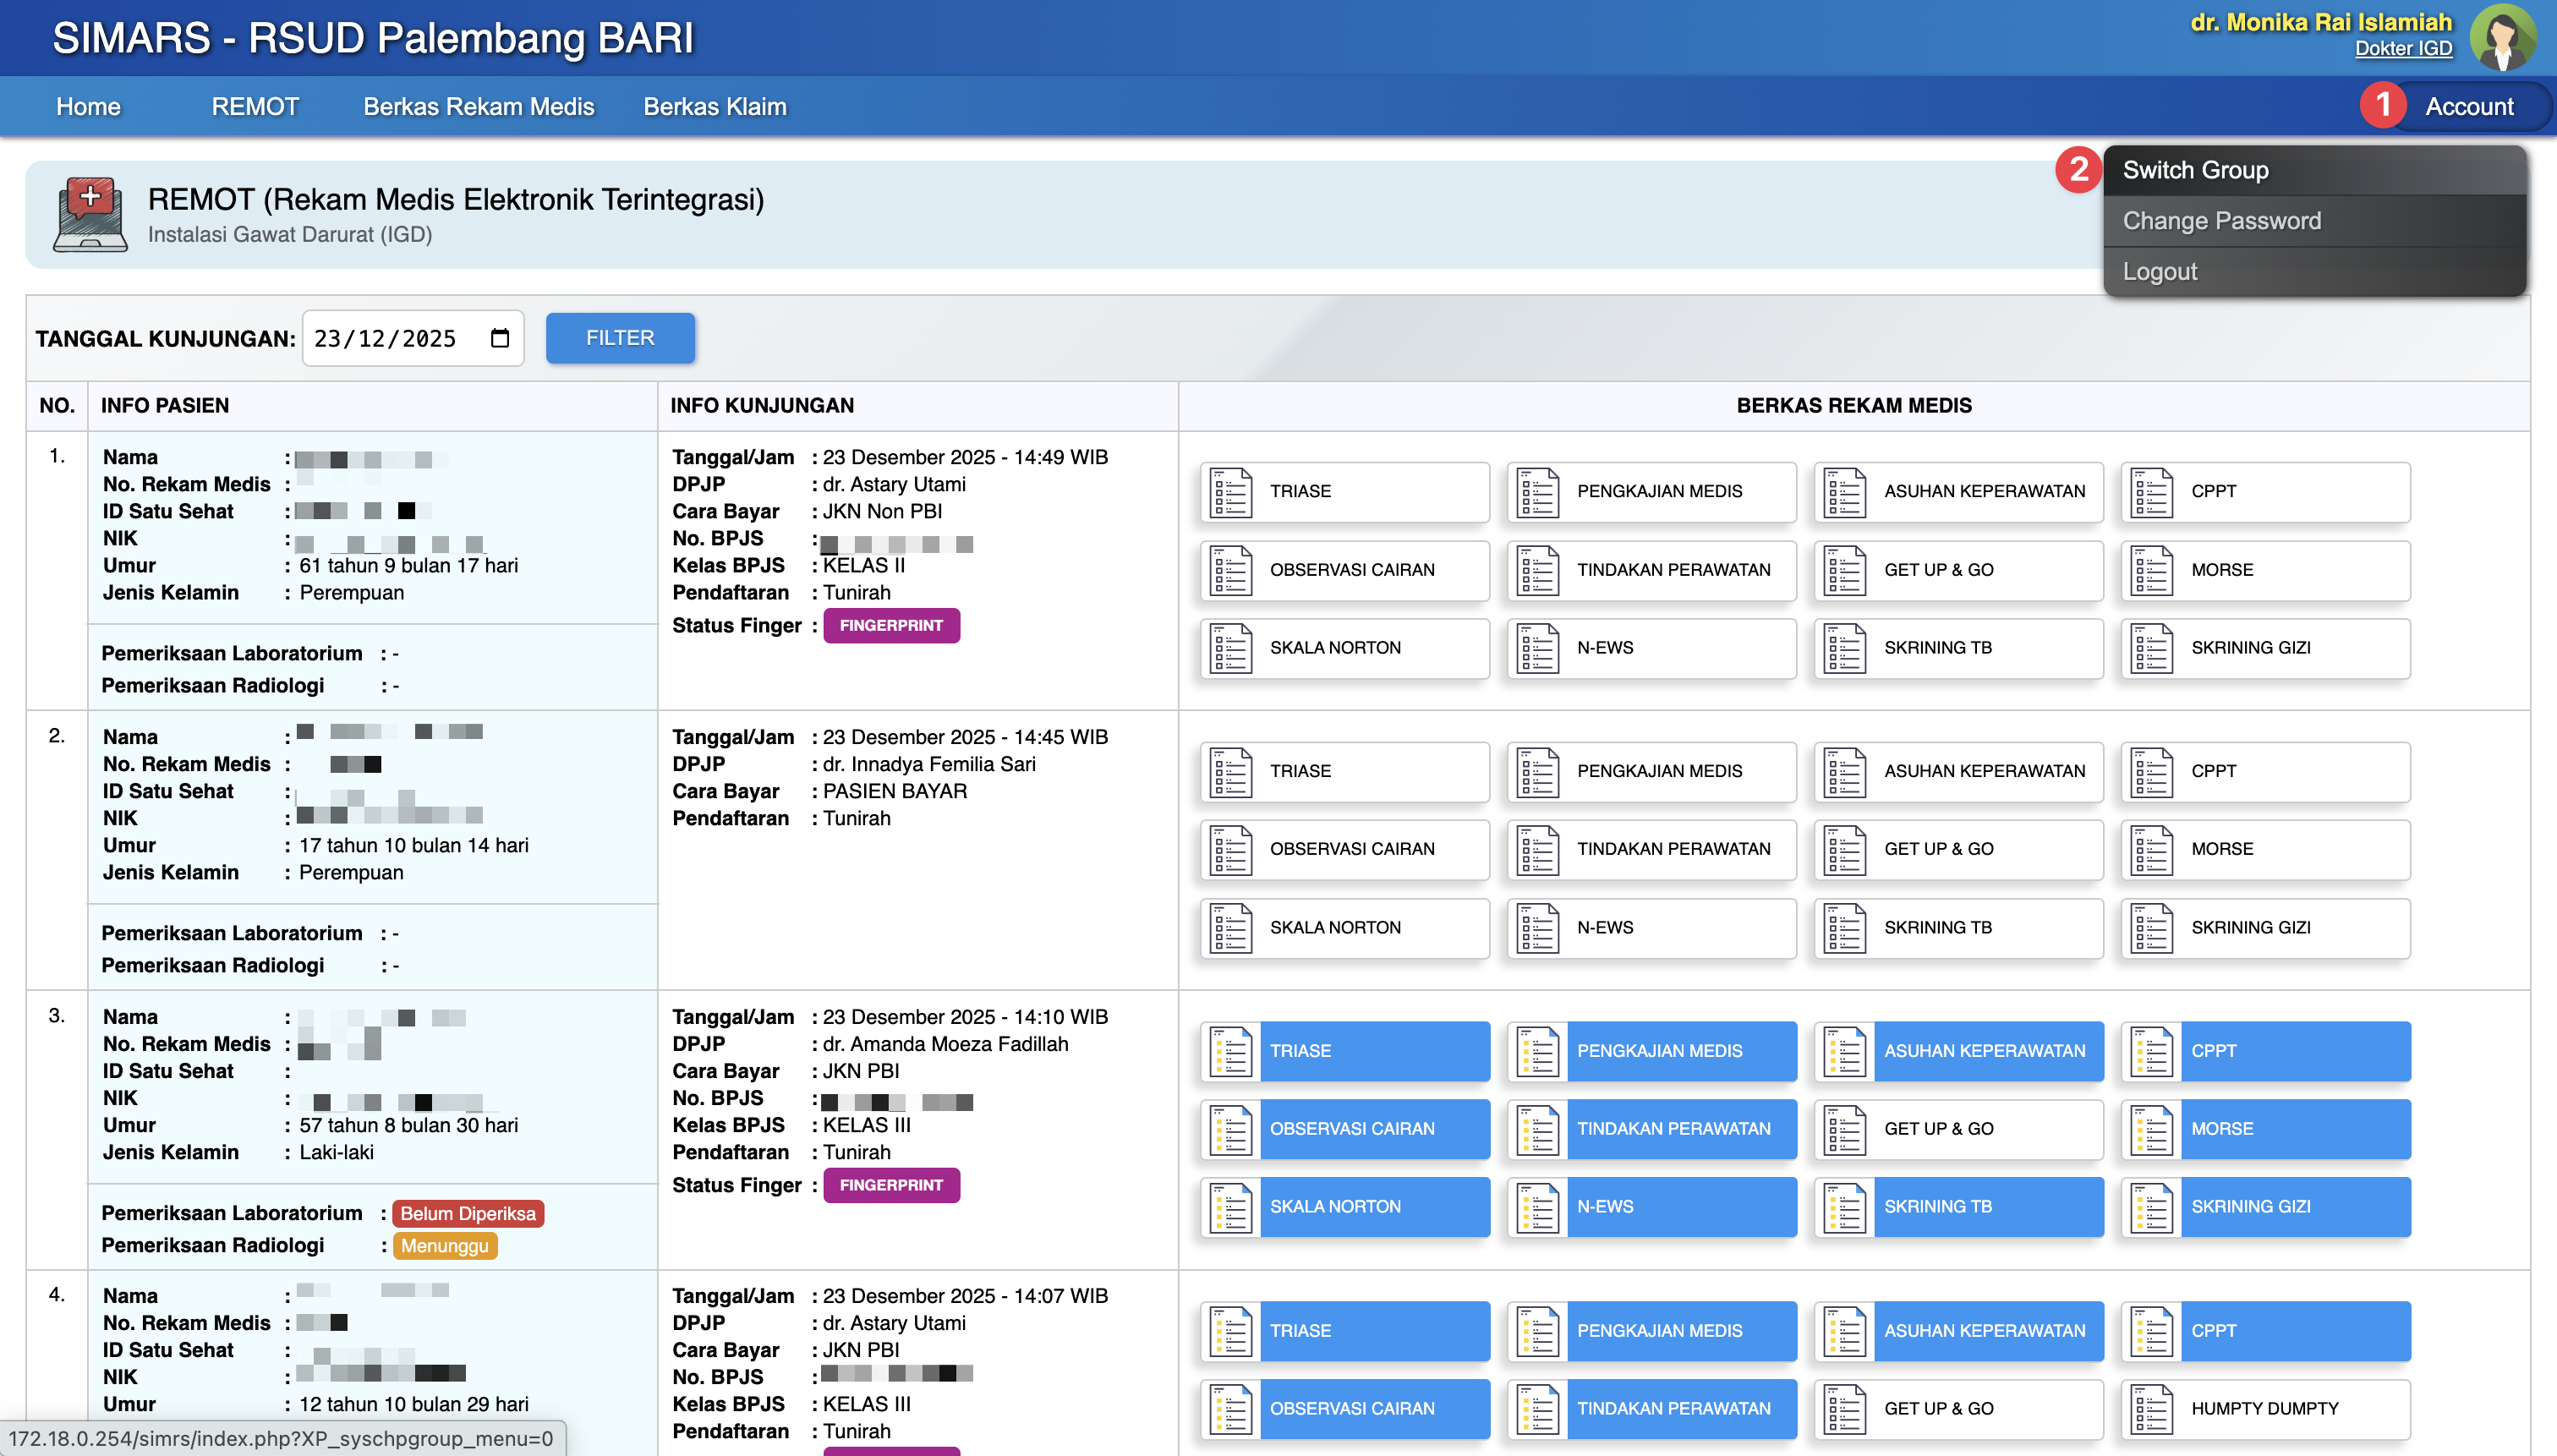Open the calendar picker icon in date field

point(500,338)
